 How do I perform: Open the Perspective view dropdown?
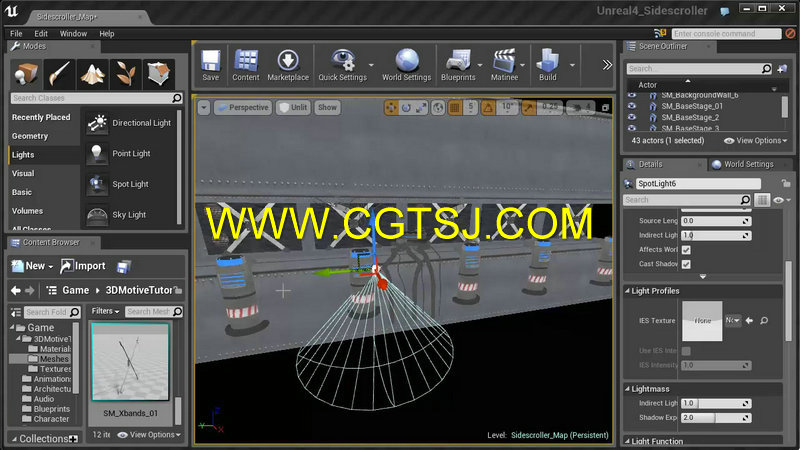pyautogui.click(x=243, y=108)
